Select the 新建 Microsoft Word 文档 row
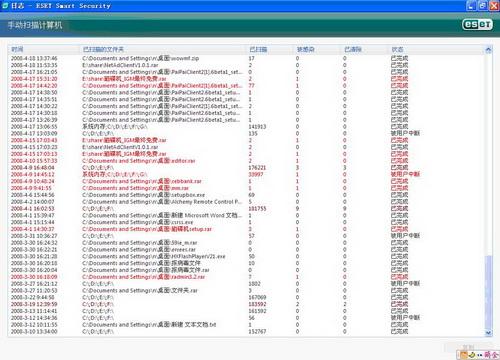500x360 pixels. (246, 215)
